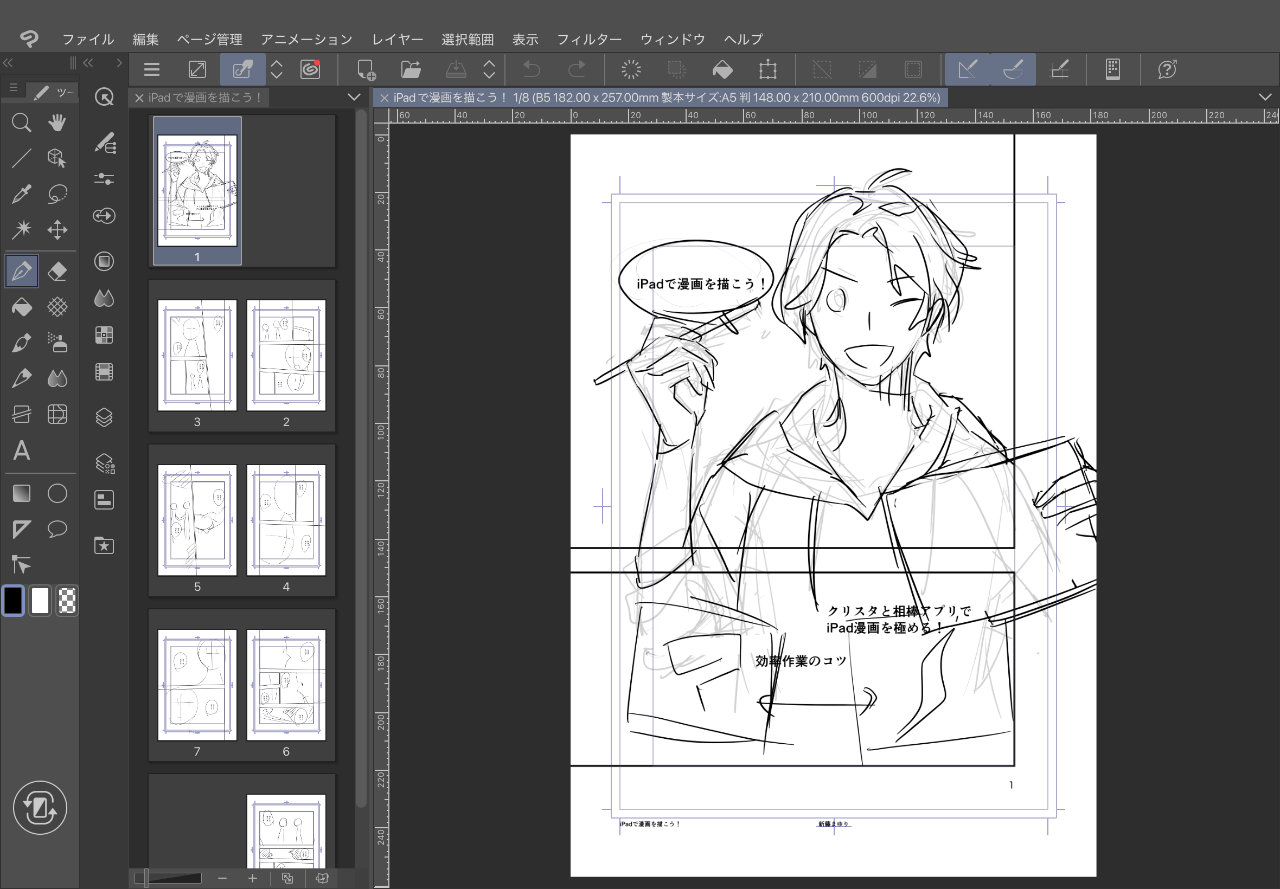Open the レイヤー menu
The image size is (1280, 889).
point(397,39)
